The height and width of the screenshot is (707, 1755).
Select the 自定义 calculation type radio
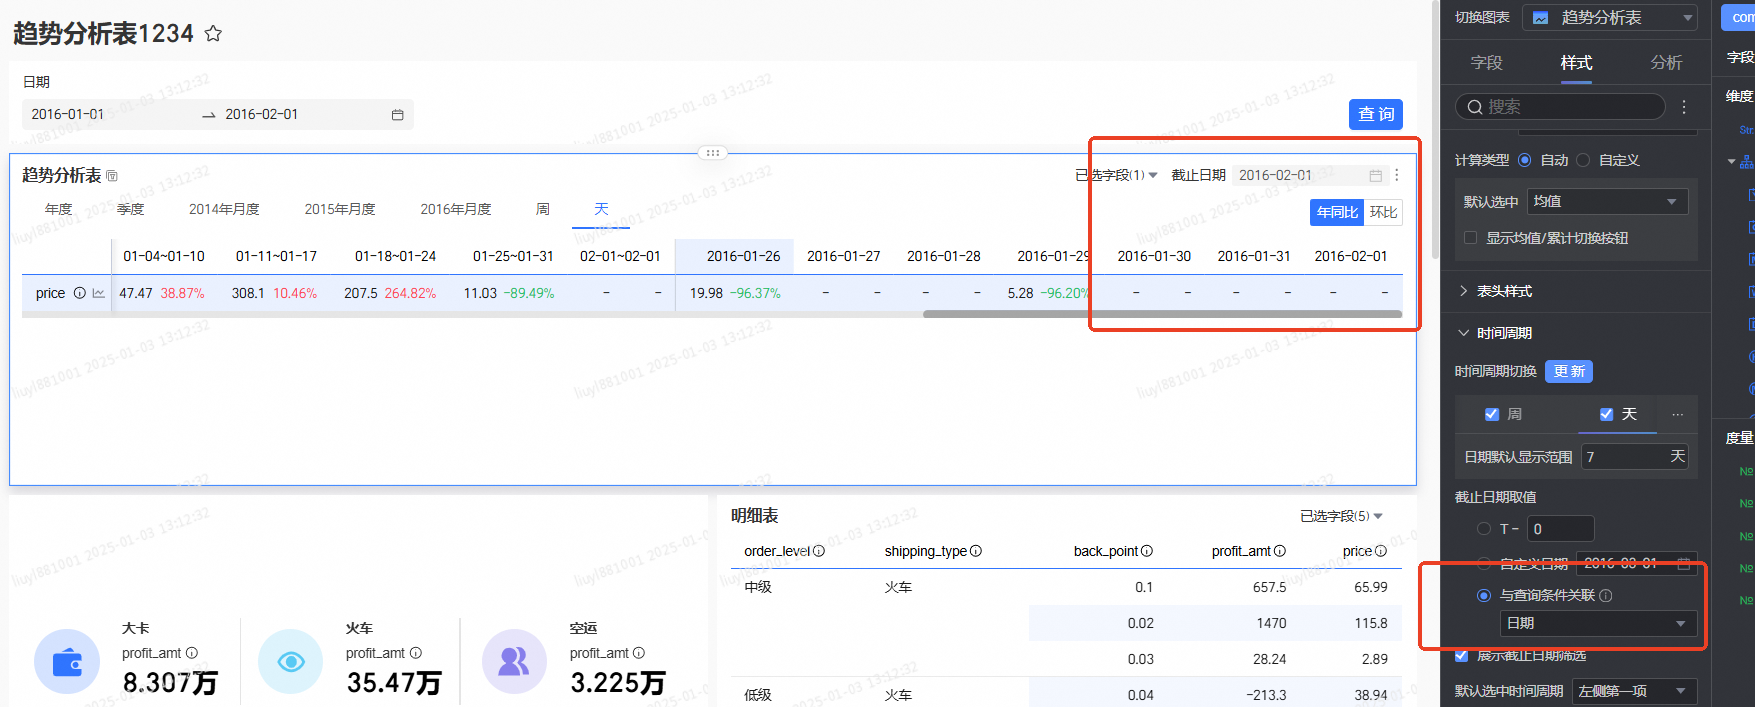1583,160
